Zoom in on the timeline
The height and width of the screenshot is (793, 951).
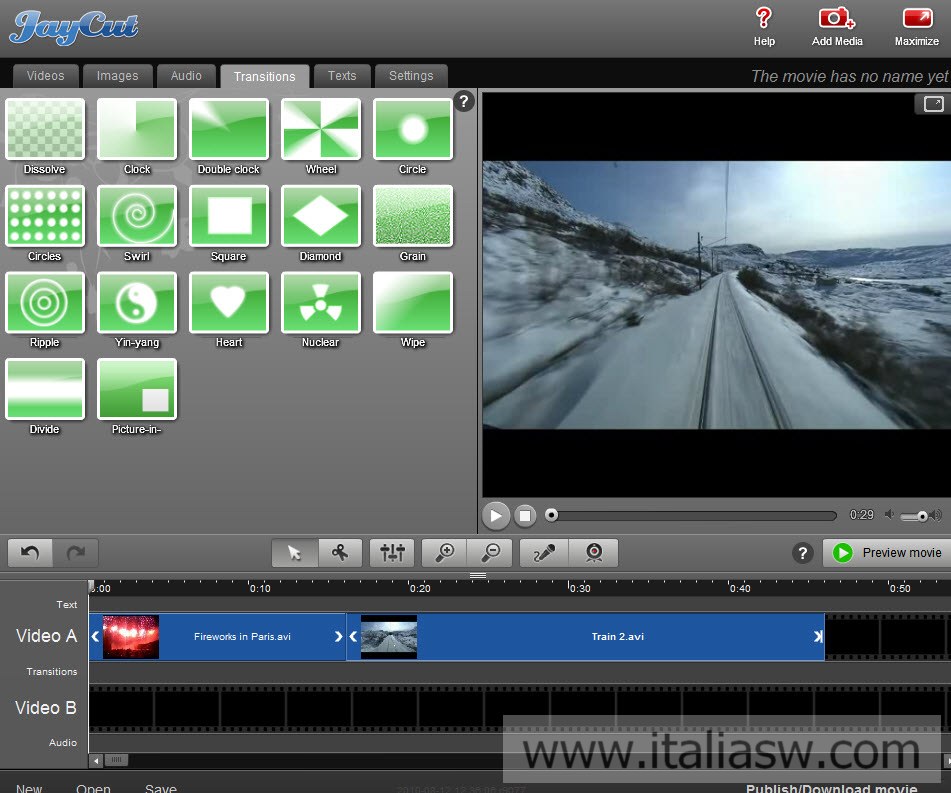(x=445, y=553)
